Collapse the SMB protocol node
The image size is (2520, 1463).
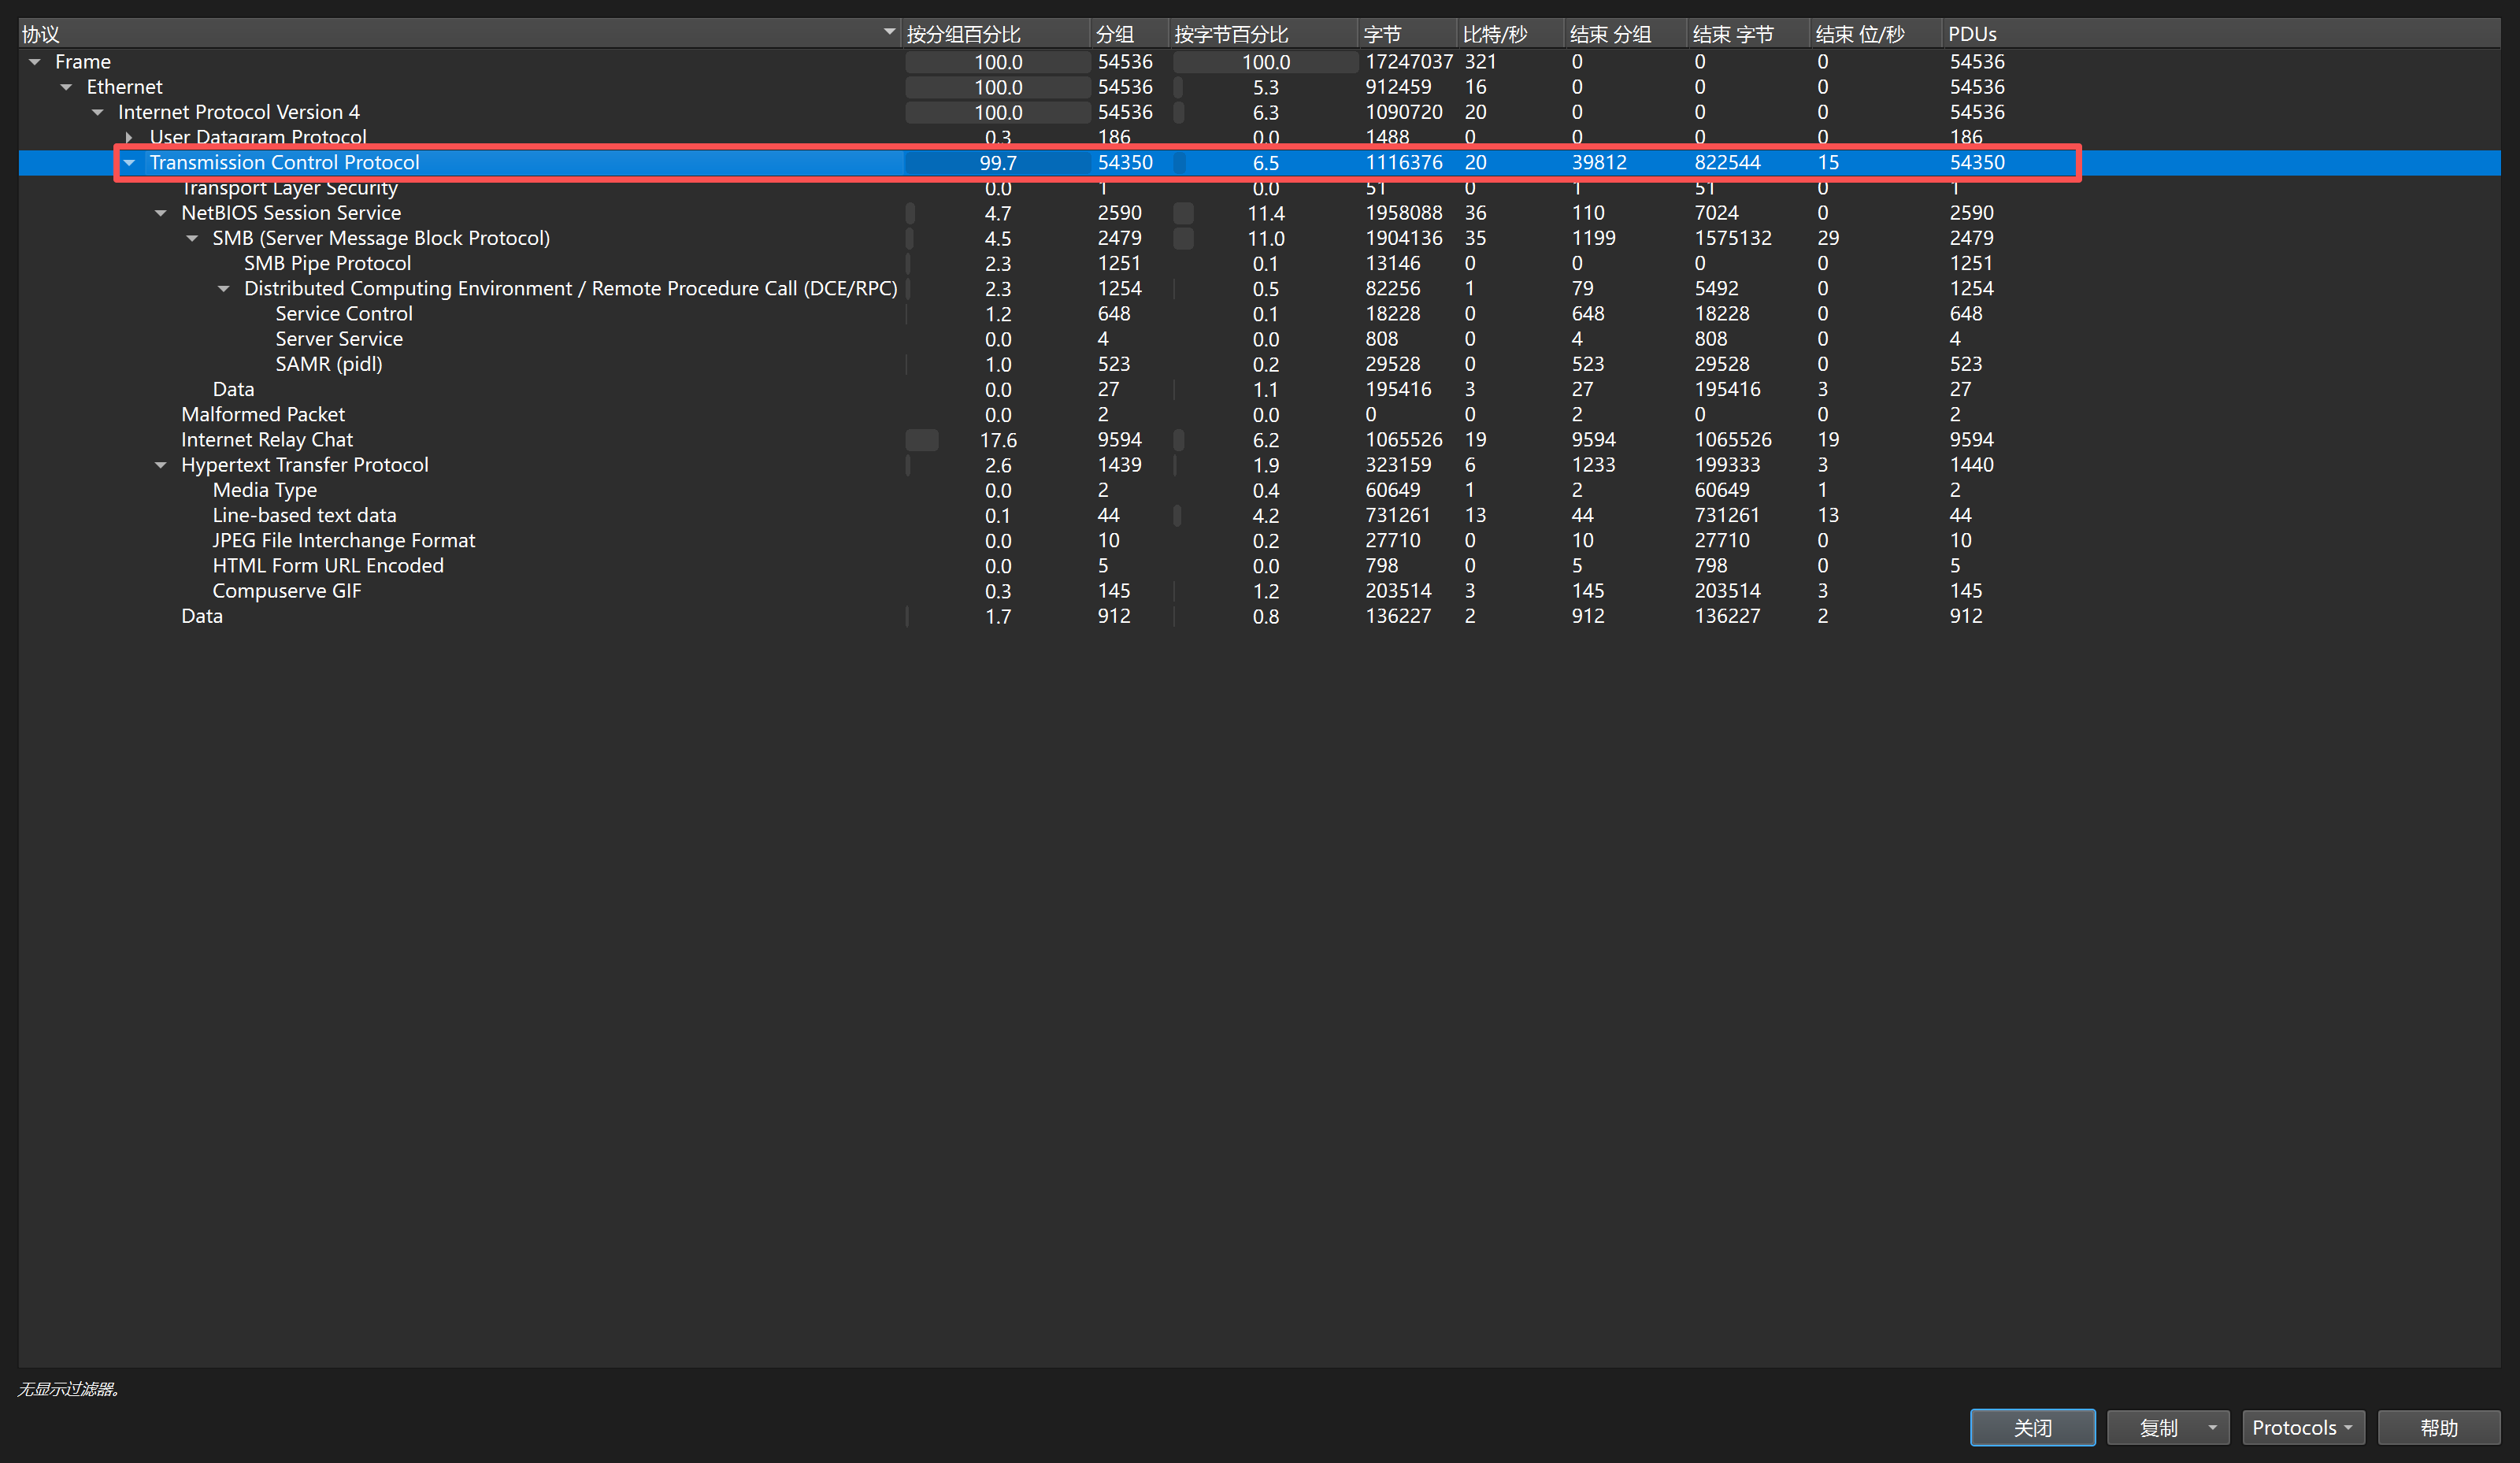point(192,238)
